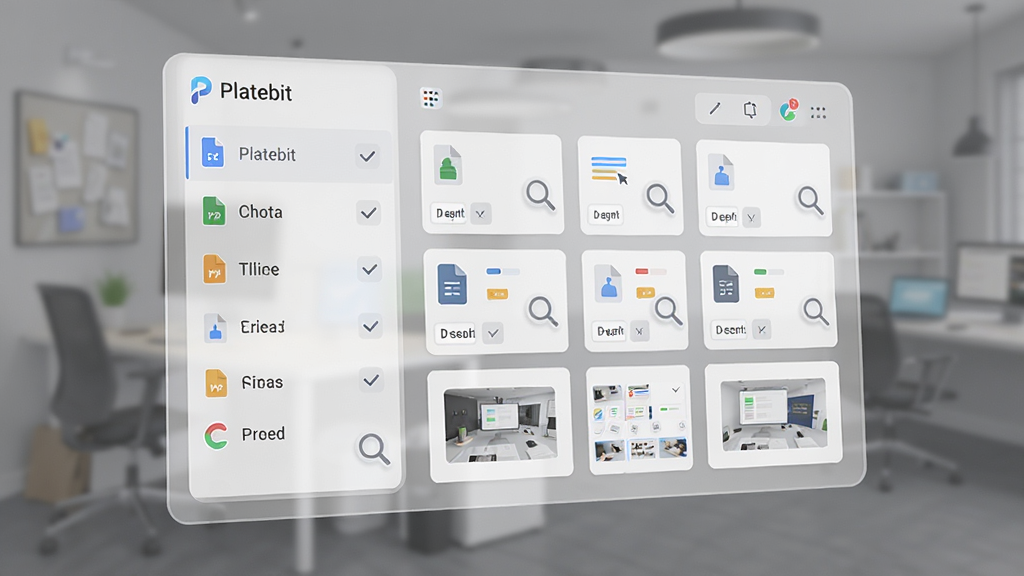
Task: Click the person file icon beside Eriead
Action: (x=215, y=327)
